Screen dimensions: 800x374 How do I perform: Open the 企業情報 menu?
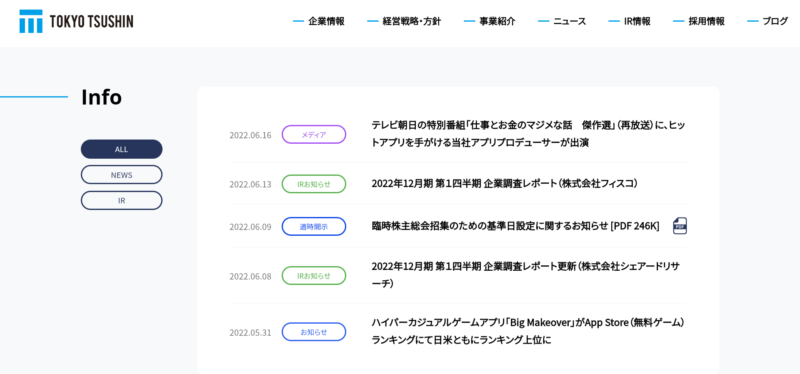click(326, 21)
